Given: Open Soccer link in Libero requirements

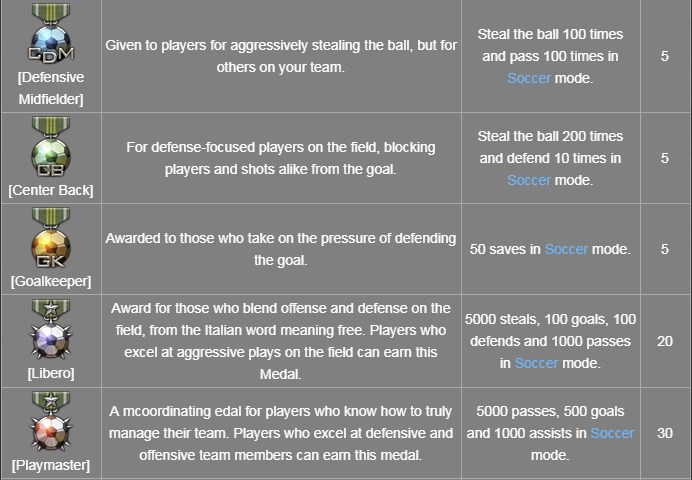Looking at the screenshot, I should (x=536, y=363).
